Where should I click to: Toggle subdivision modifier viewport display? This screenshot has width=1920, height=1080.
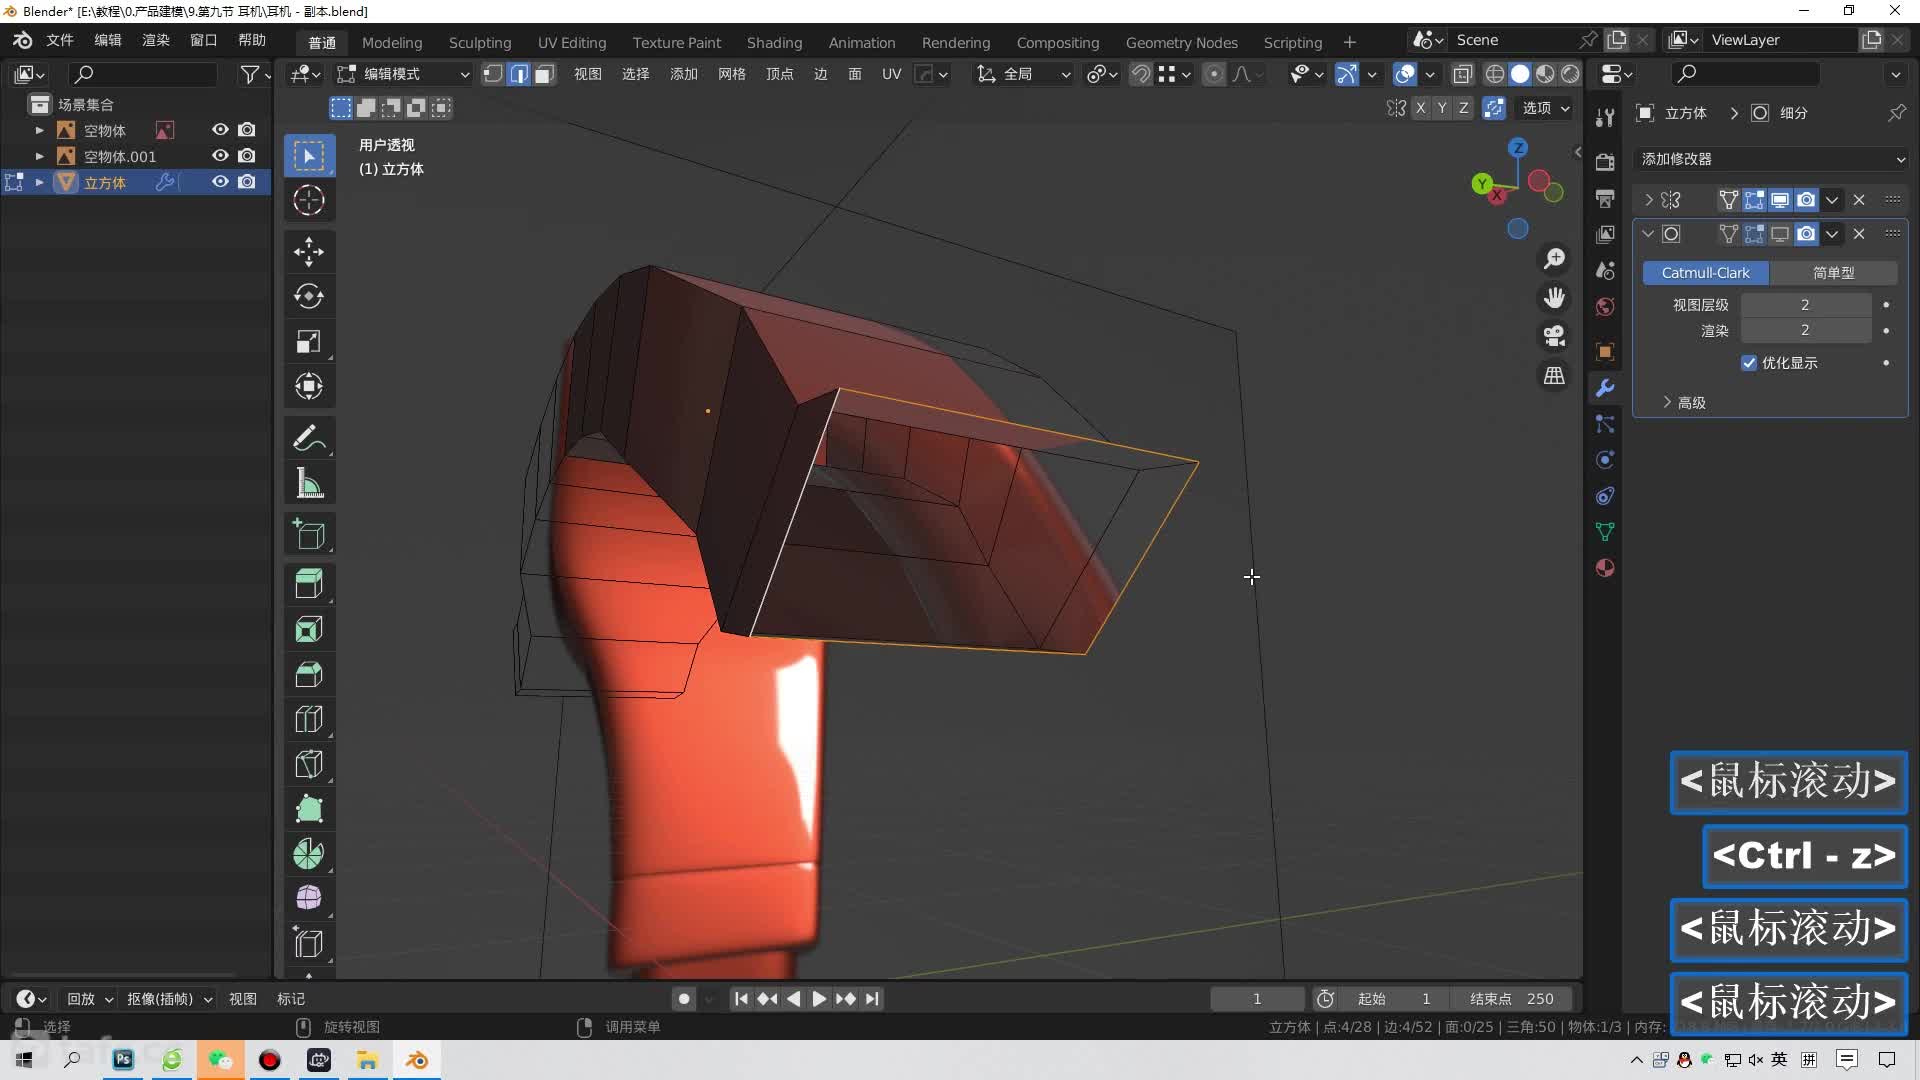point(1780,234)
